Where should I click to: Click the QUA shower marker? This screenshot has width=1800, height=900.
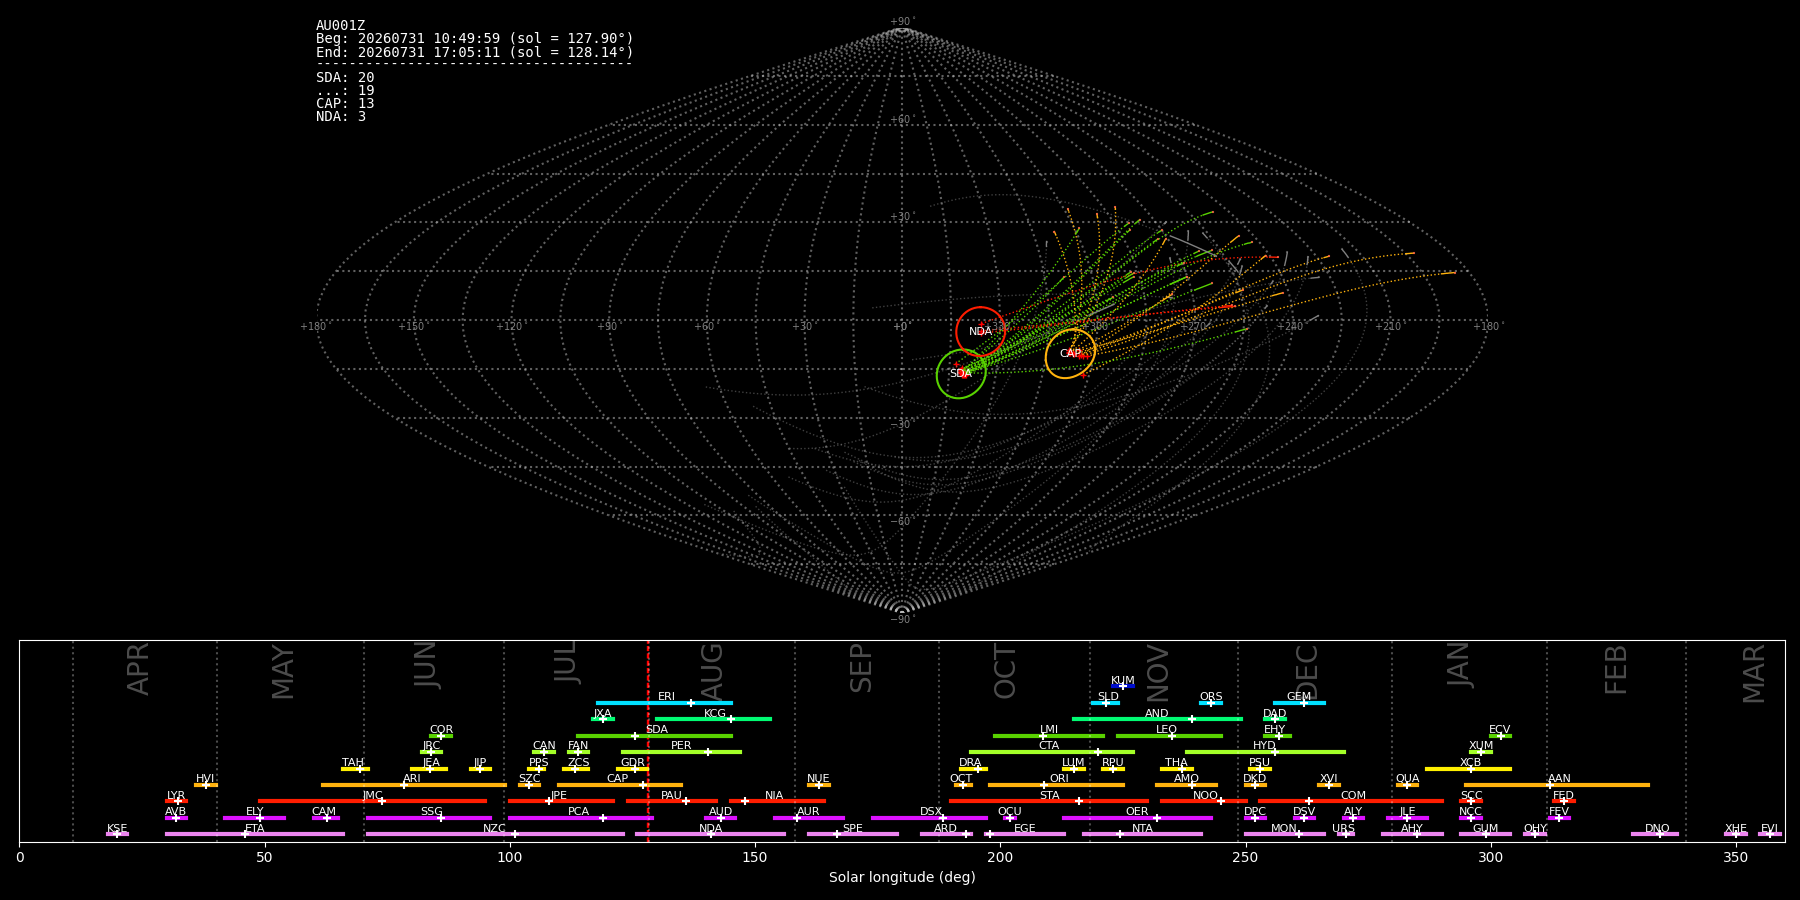[x=1407, y=785]
